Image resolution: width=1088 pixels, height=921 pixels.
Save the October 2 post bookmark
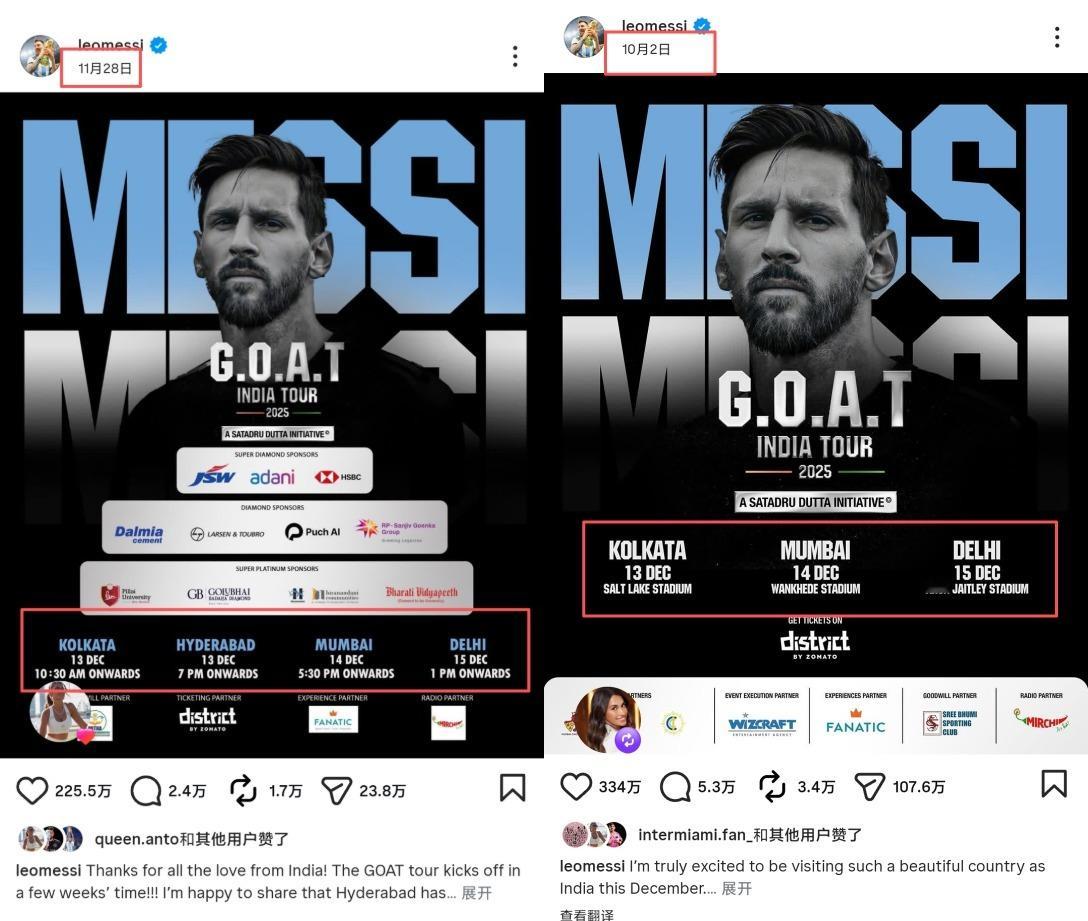tap(1054, 784)
